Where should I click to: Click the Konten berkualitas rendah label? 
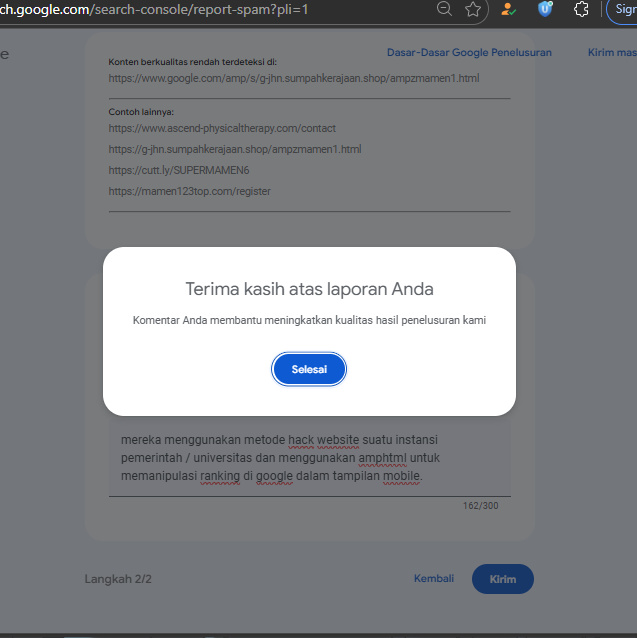tap(192, 62)
